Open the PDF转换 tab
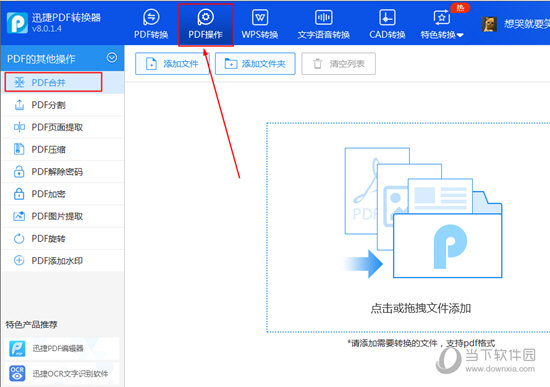550x387 pixels. click(x=151, y=24)
